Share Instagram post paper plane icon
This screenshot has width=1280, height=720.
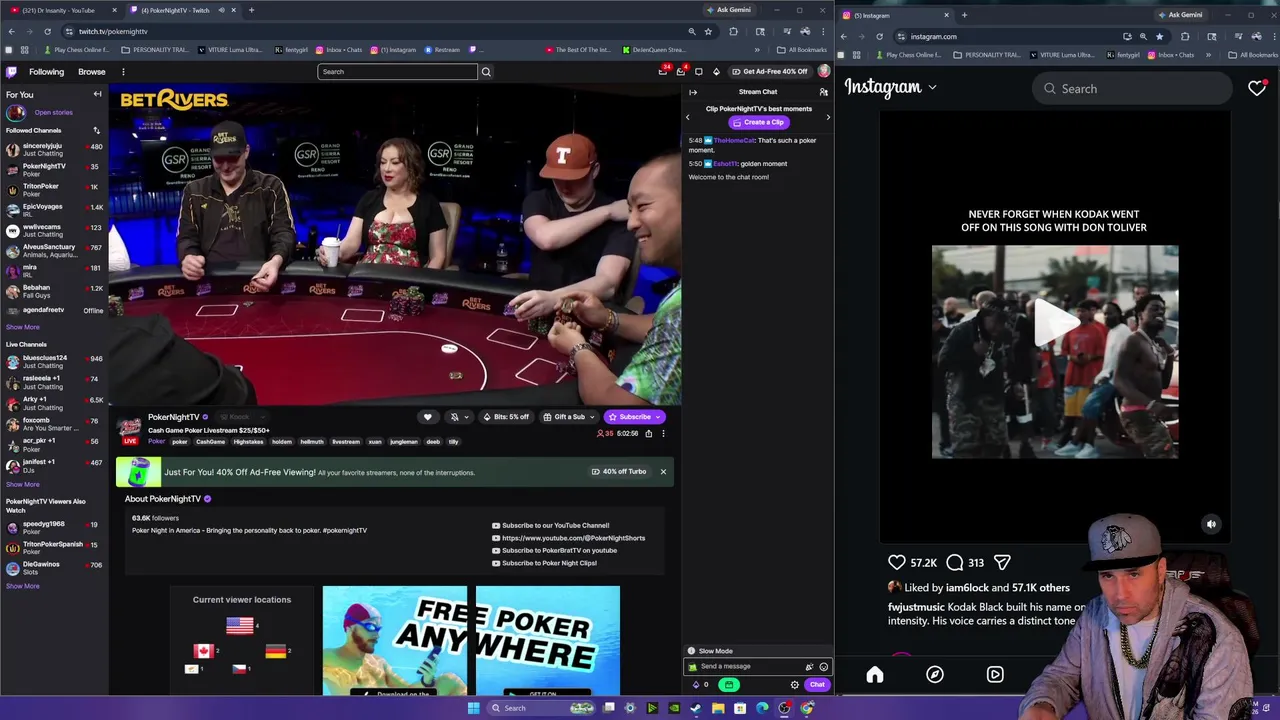click(1002, 563)
